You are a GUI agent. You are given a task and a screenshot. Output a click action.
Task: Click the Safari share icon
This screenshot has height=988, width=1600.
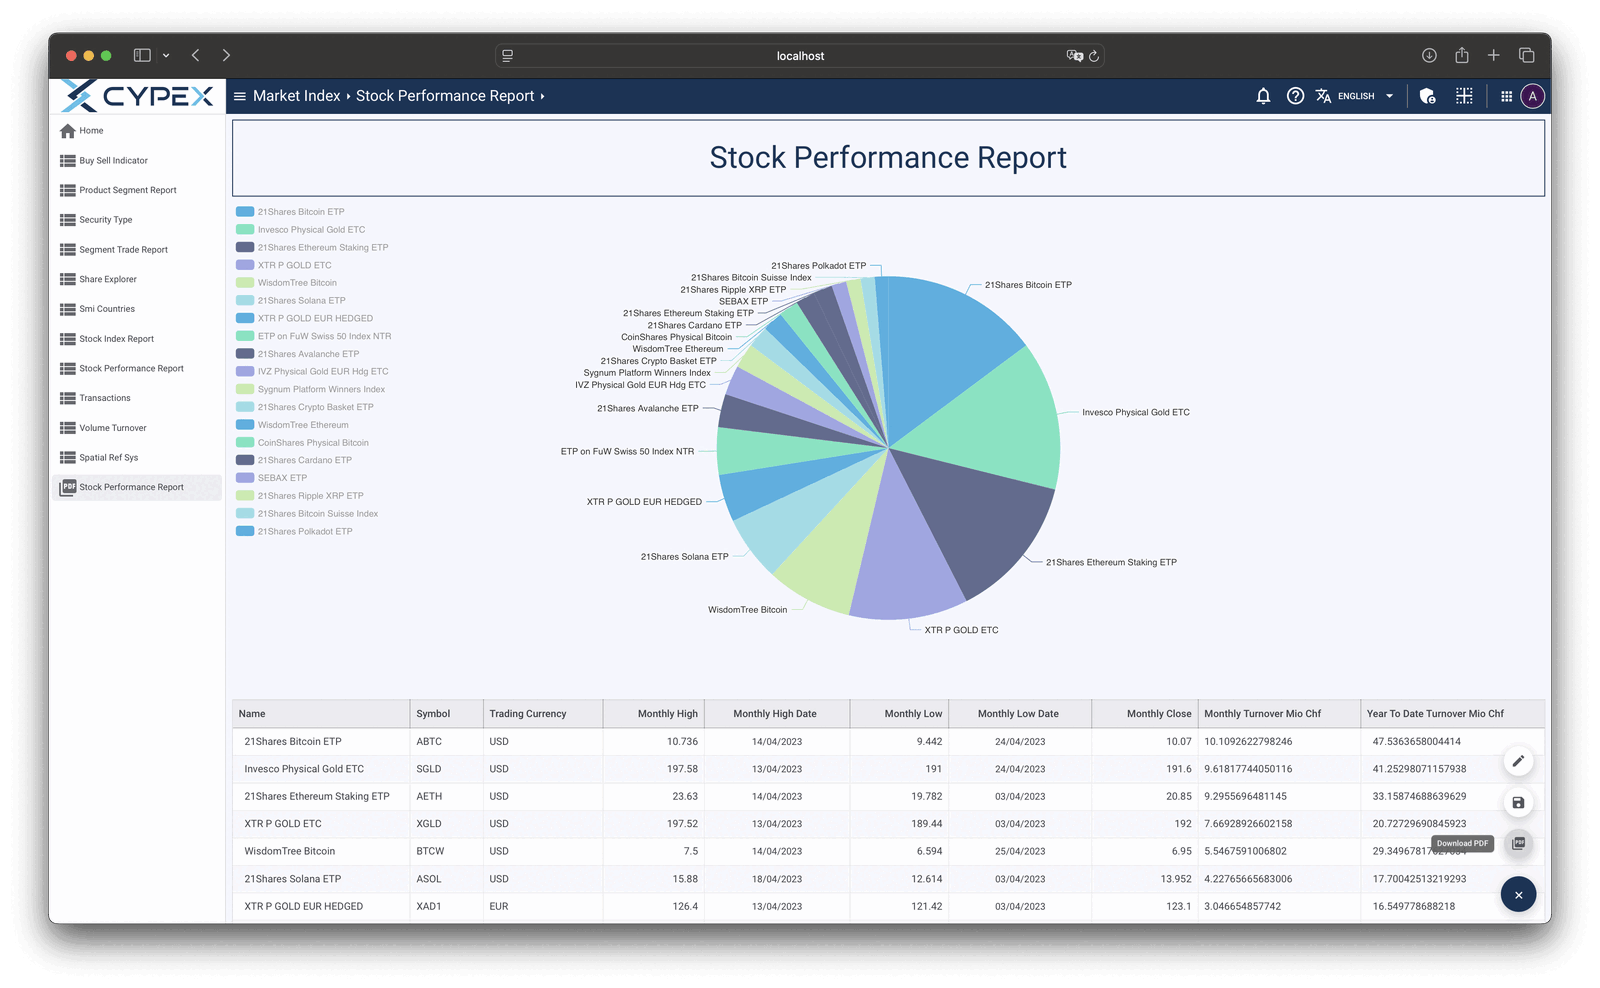pos(1462,56)
